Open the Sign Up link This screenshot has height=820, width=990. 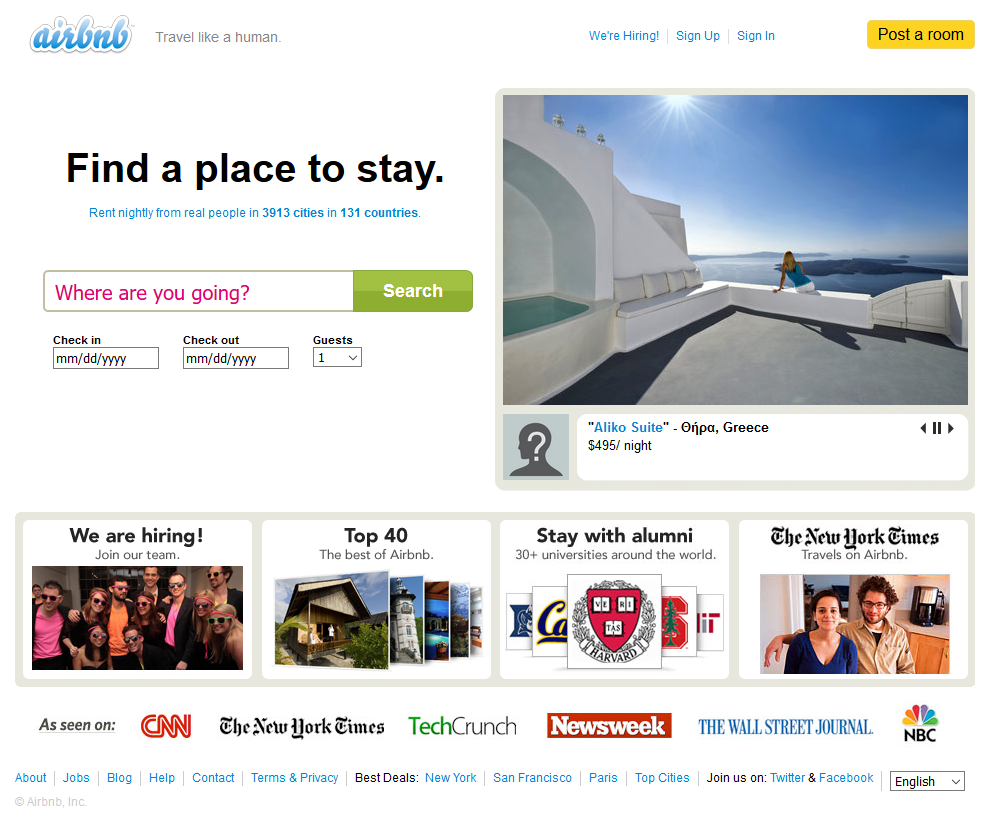click(x=697, y=36)
